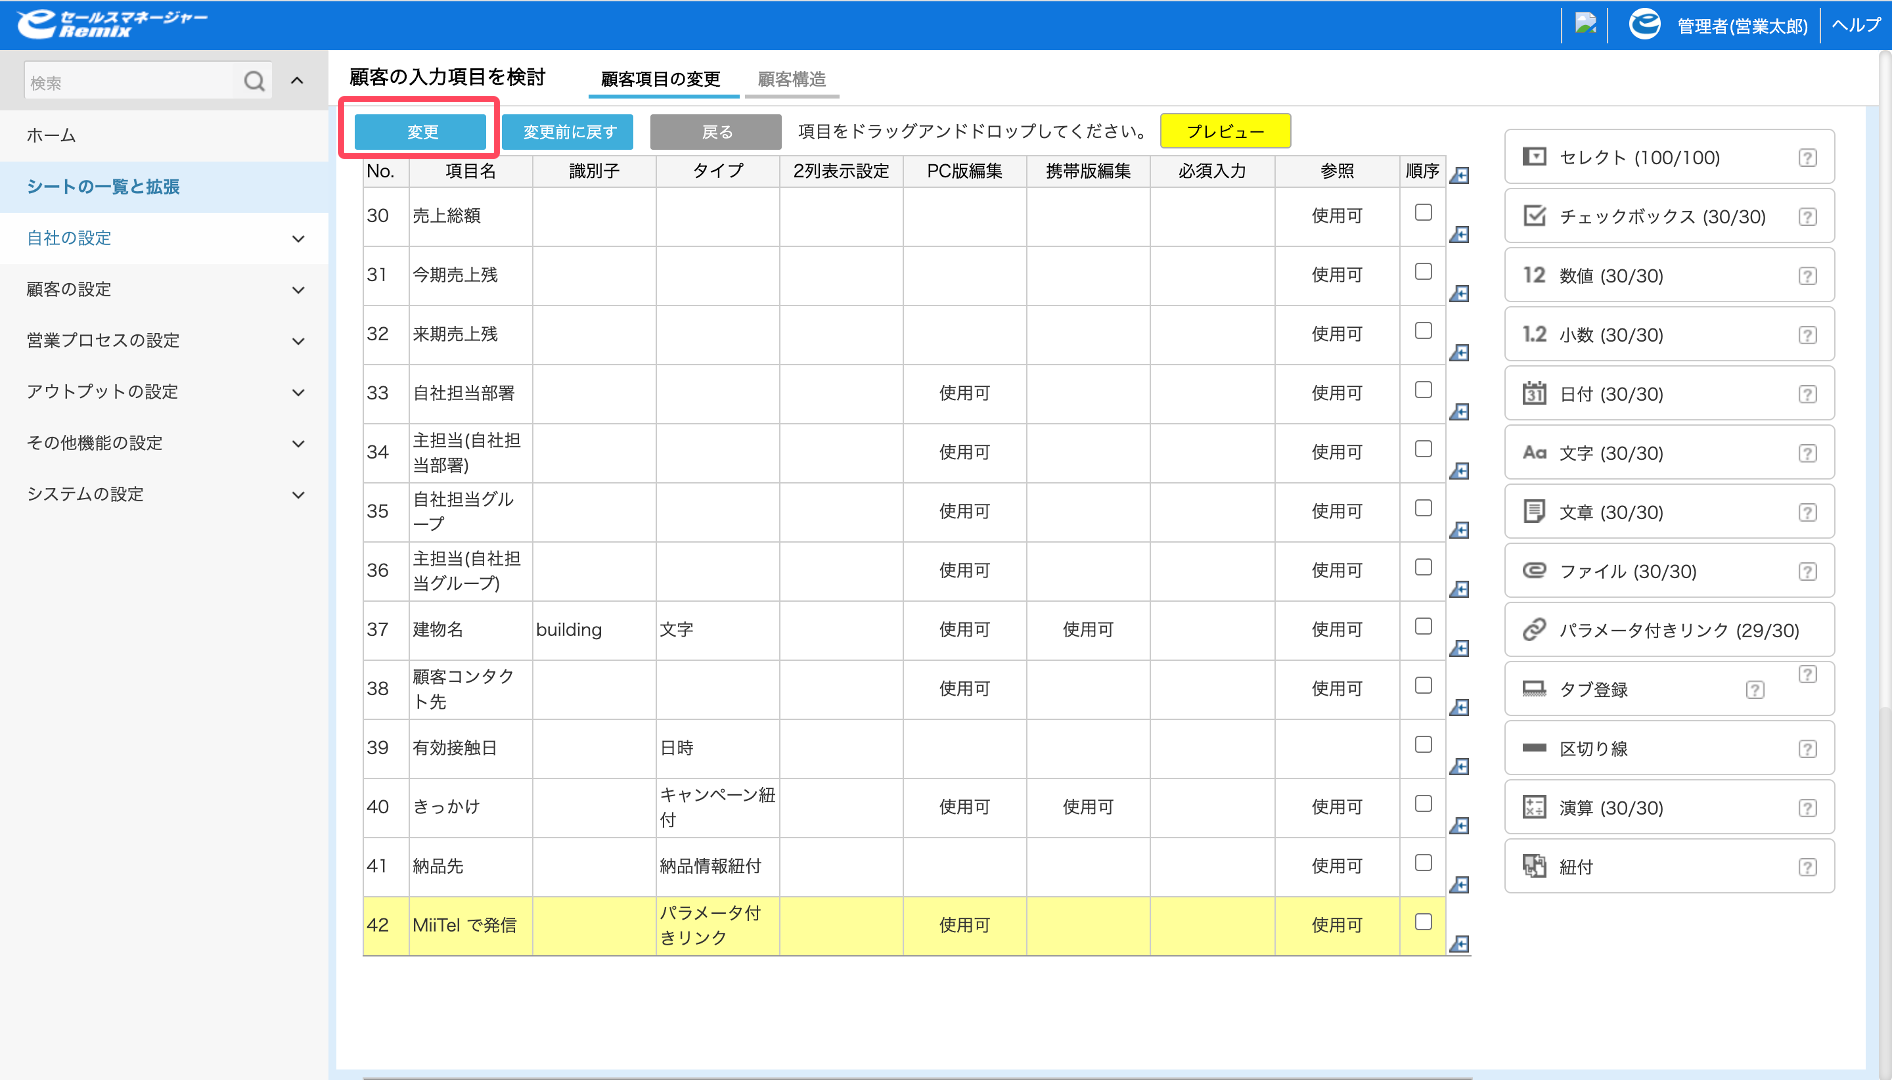Tick the 順序 checkbox for 42 MiiTel で発信

click(x=1423, y=922)
